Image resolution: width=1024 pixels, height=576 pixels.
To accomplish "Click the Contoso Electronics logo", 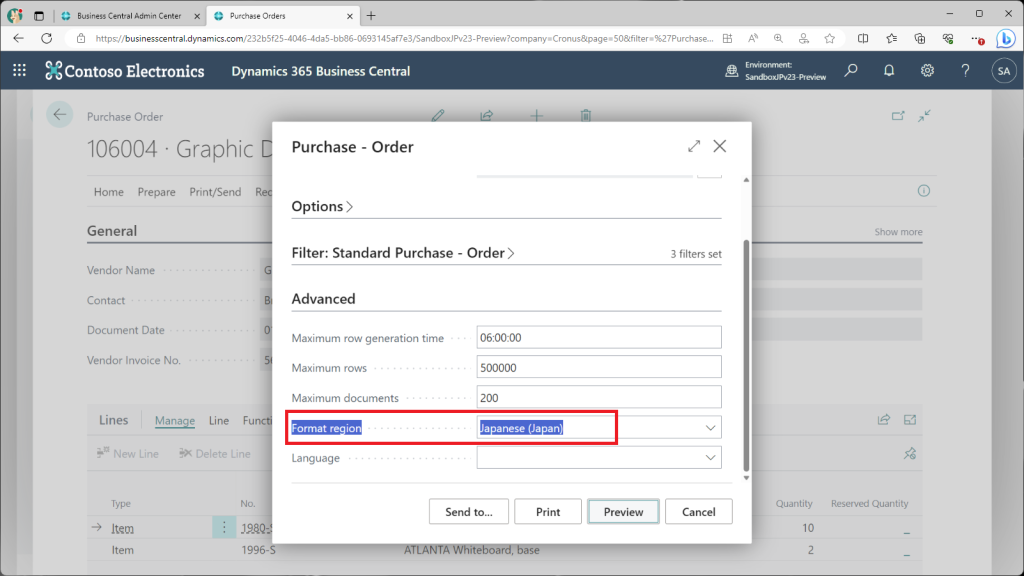I will (124, 71).
